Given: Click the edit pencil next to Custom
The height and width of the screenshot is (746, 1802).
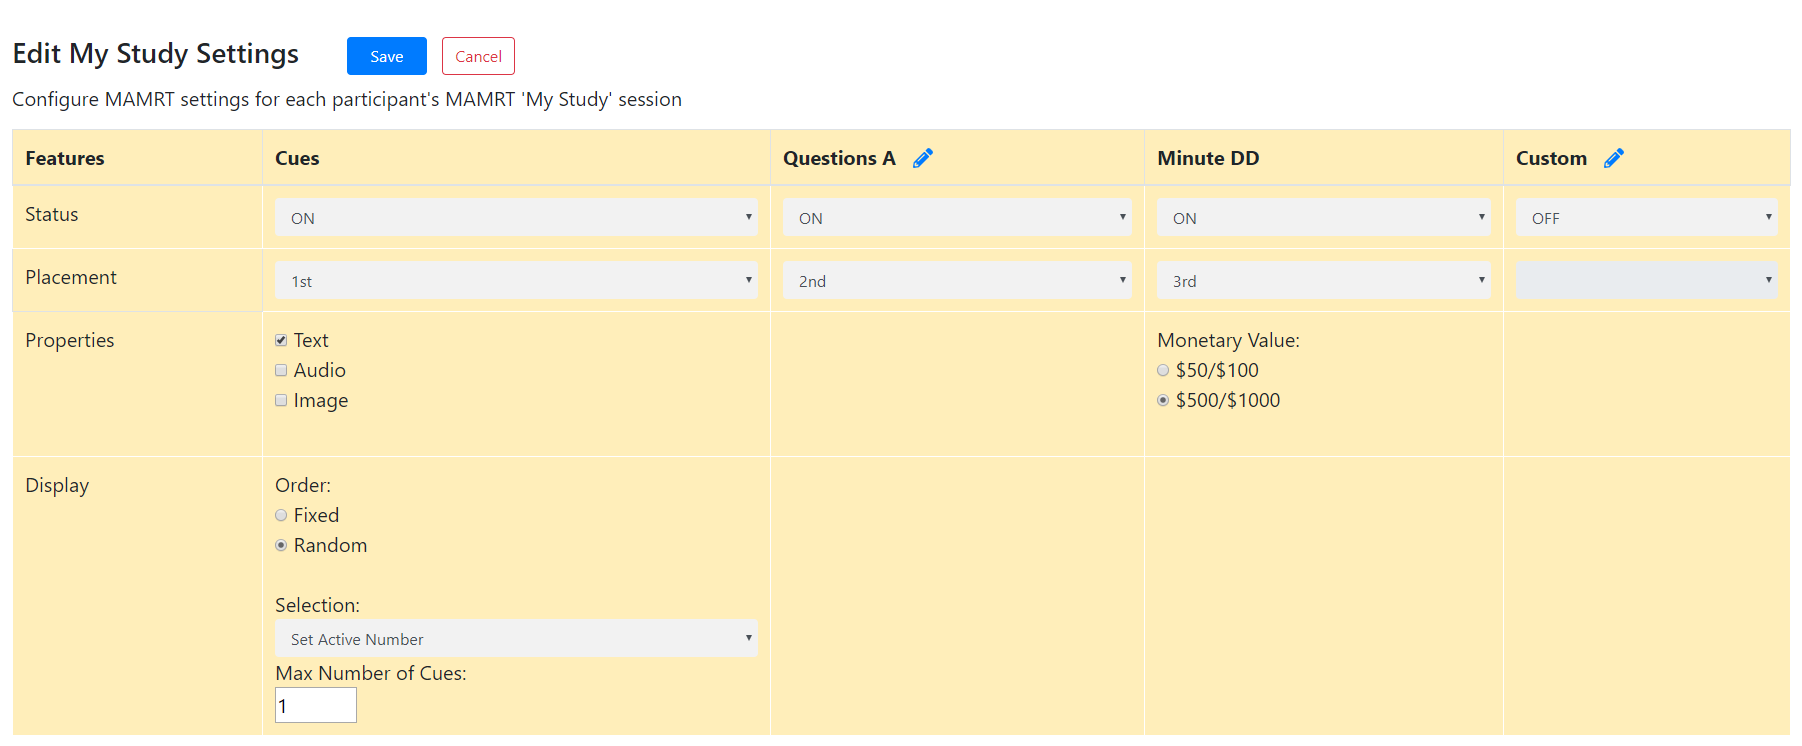Looking at the screenshot, I should [1613, 158].
